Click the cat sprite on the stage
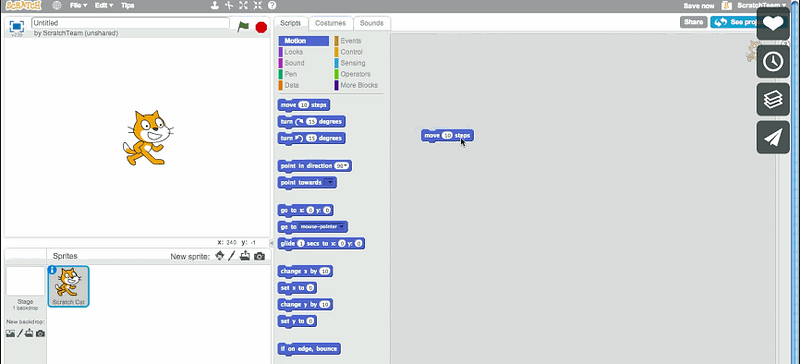 coord(148,138)
